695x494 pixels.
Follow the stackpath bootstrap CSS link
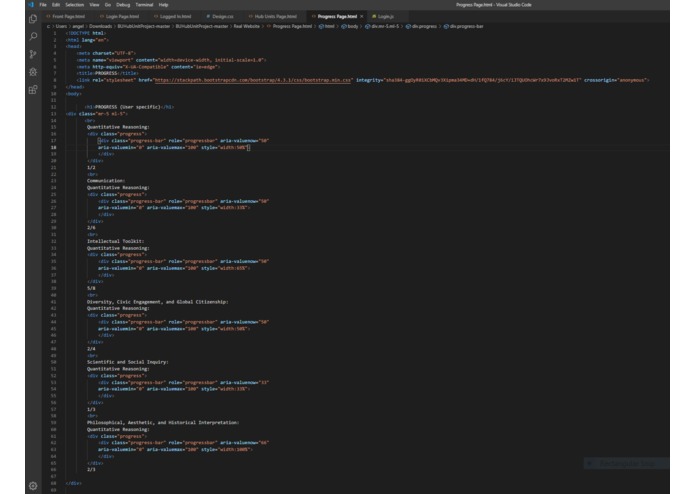point(253,80)
